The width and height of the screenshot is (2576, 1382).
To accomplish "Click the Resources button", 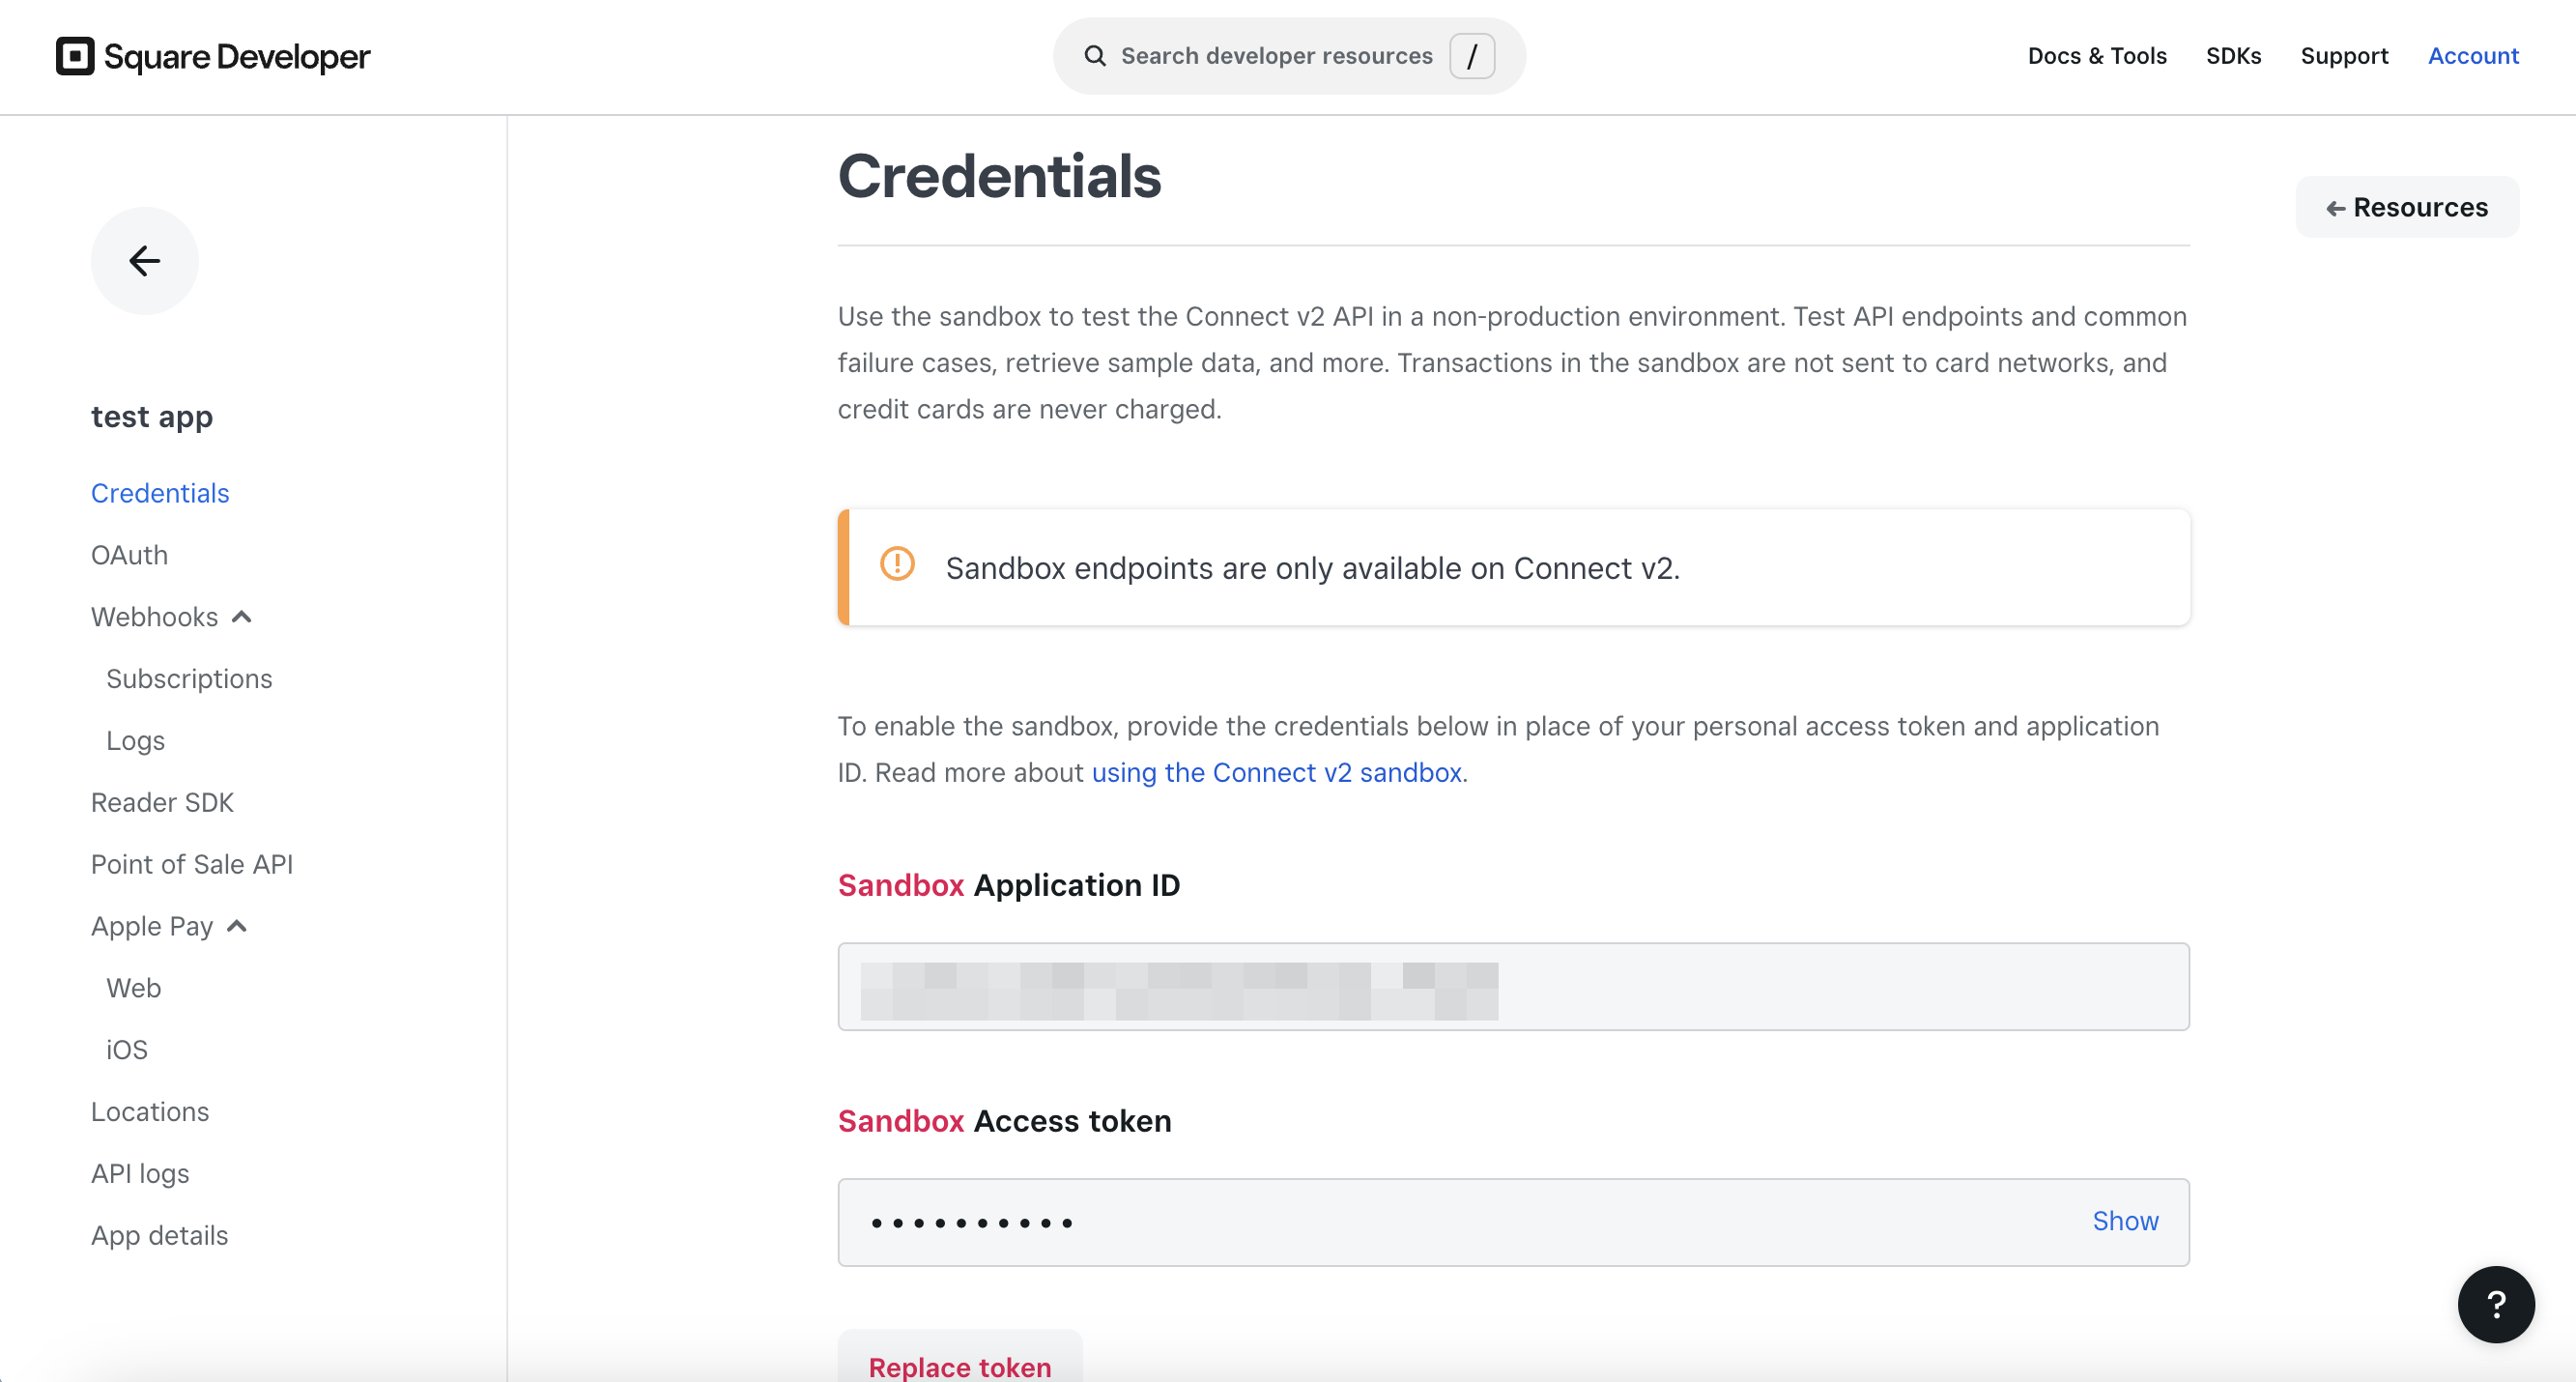I will [2407, 207].
